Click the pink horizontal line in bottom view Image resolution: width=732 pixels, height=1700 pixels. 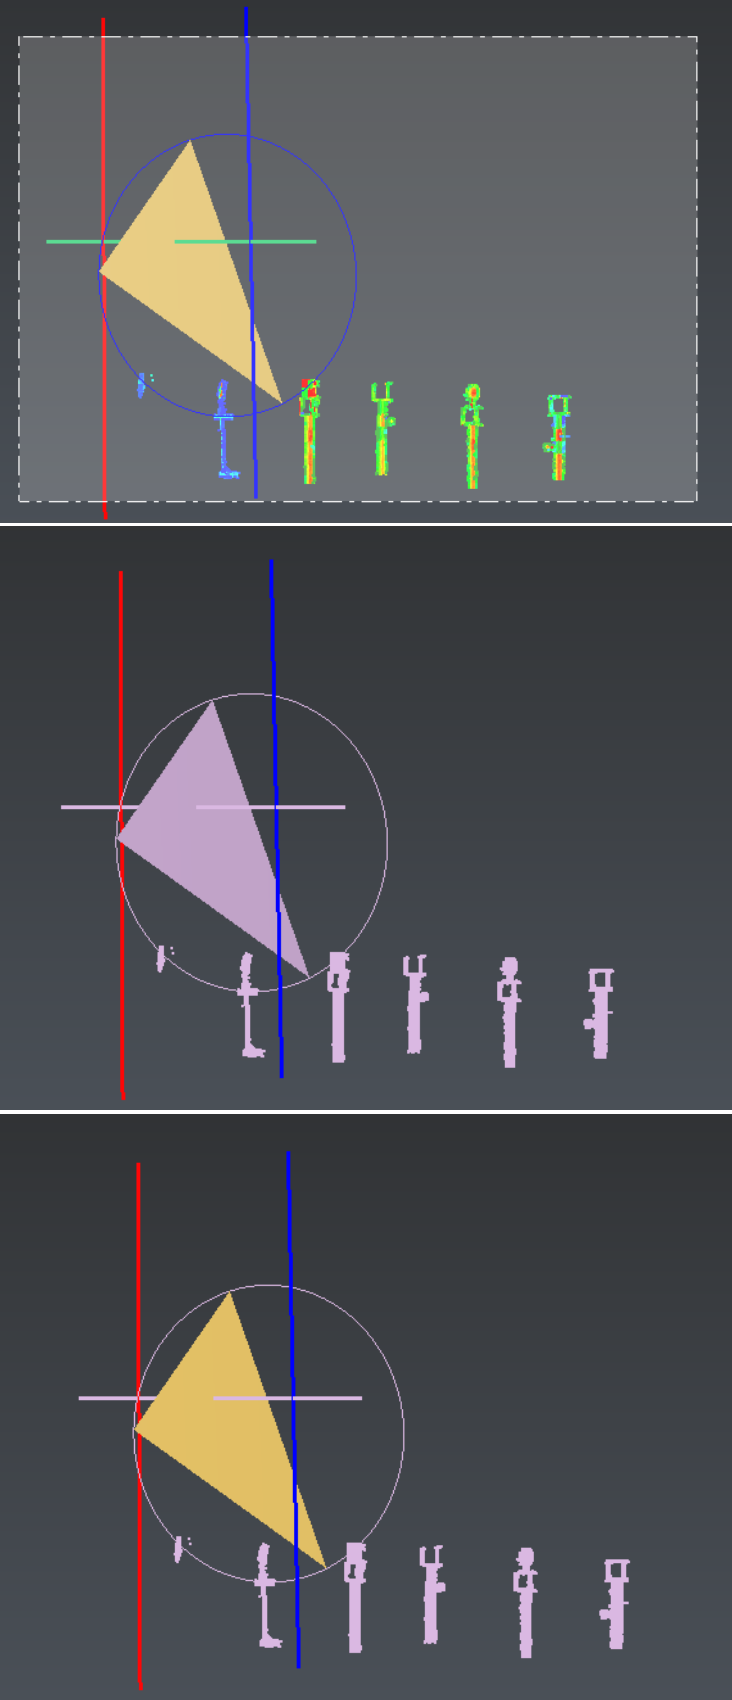(x=330, y=1397)
